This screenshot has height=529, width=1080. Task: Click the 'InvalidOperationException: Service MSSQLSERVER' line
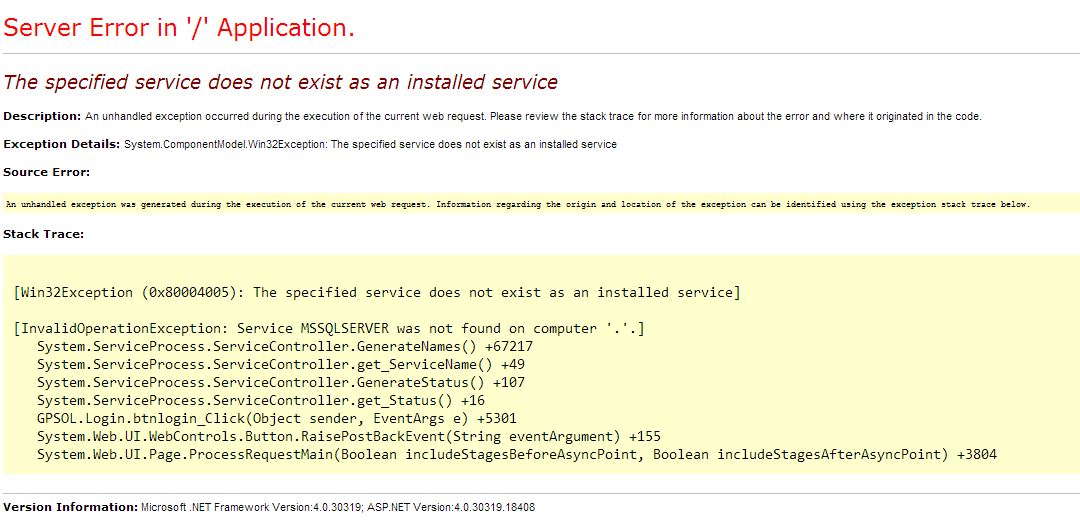point(329,328)
